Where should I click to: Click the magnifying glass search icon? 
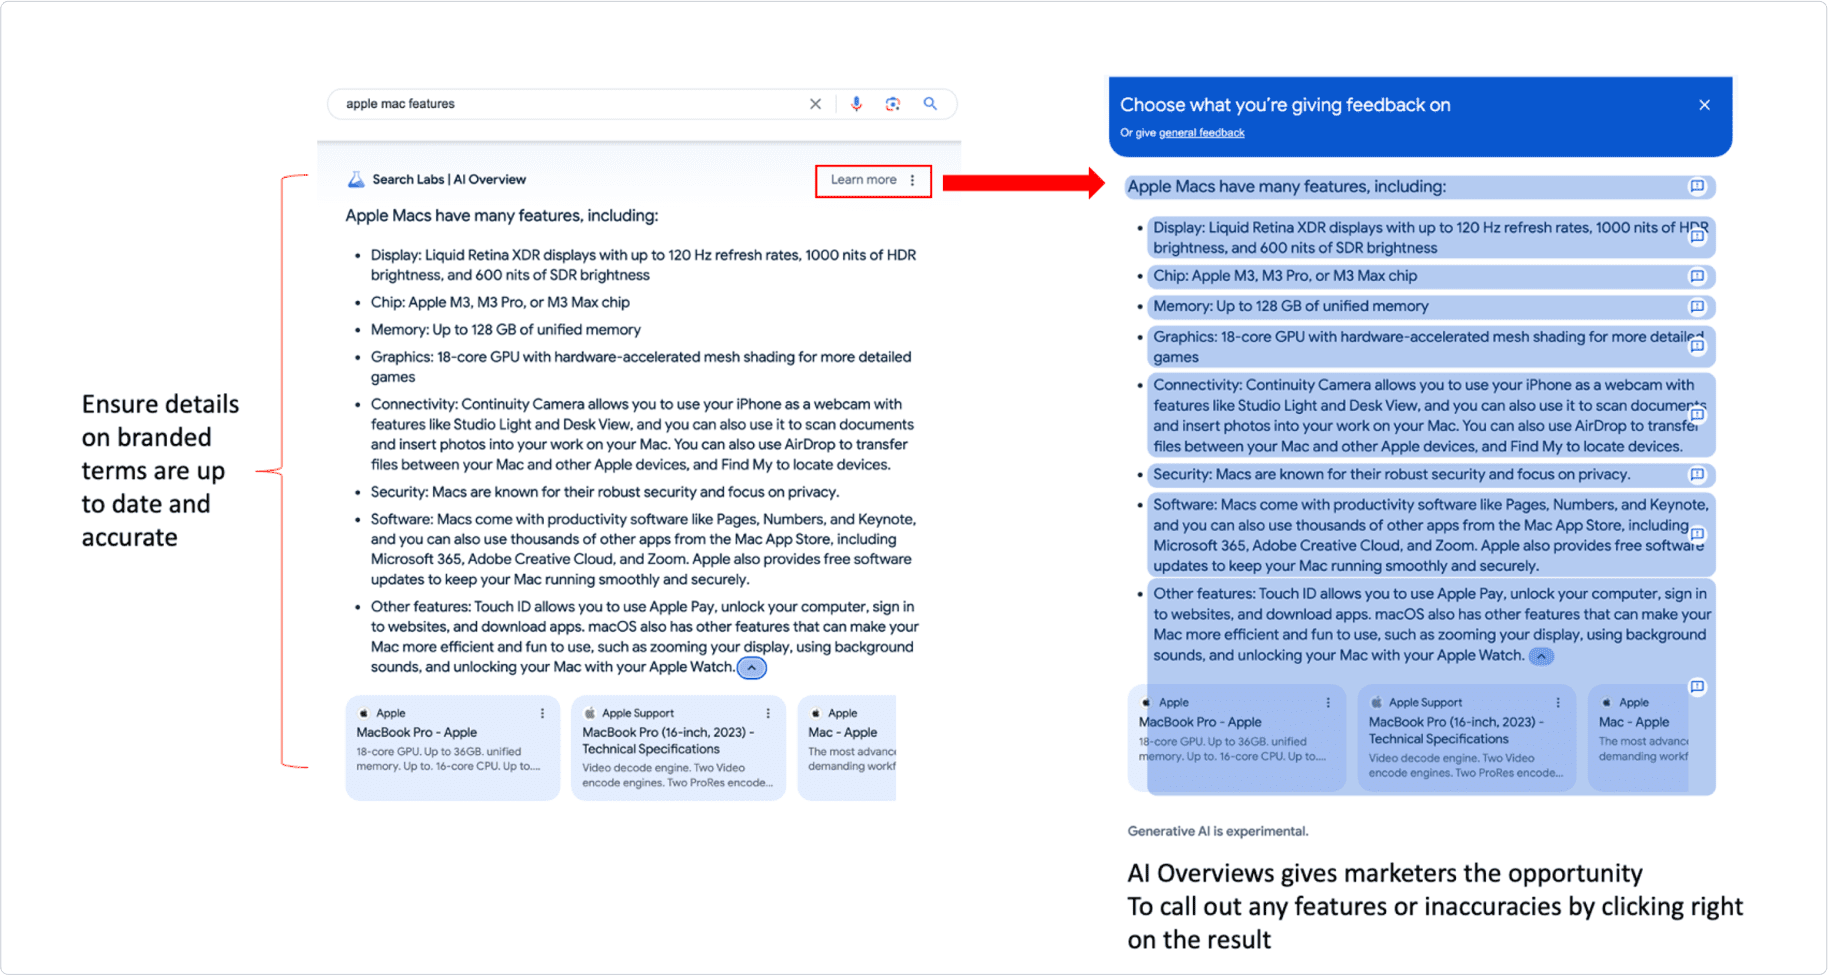930,104
